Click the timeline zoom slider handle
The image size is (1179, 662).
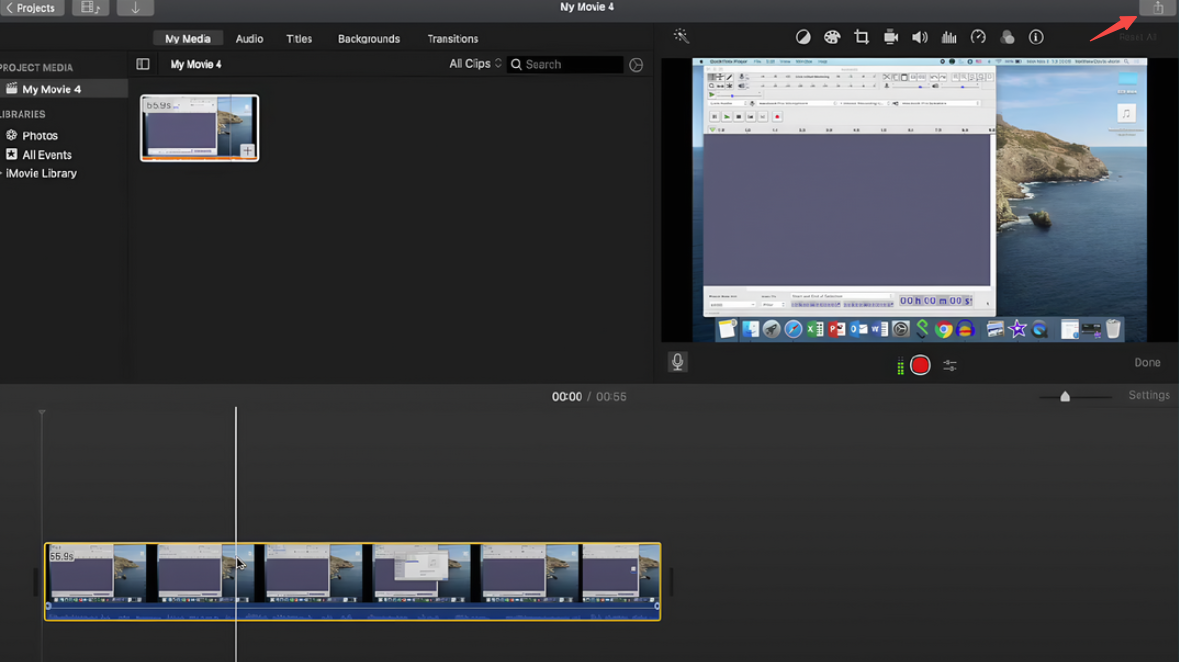click(1065, 397)
